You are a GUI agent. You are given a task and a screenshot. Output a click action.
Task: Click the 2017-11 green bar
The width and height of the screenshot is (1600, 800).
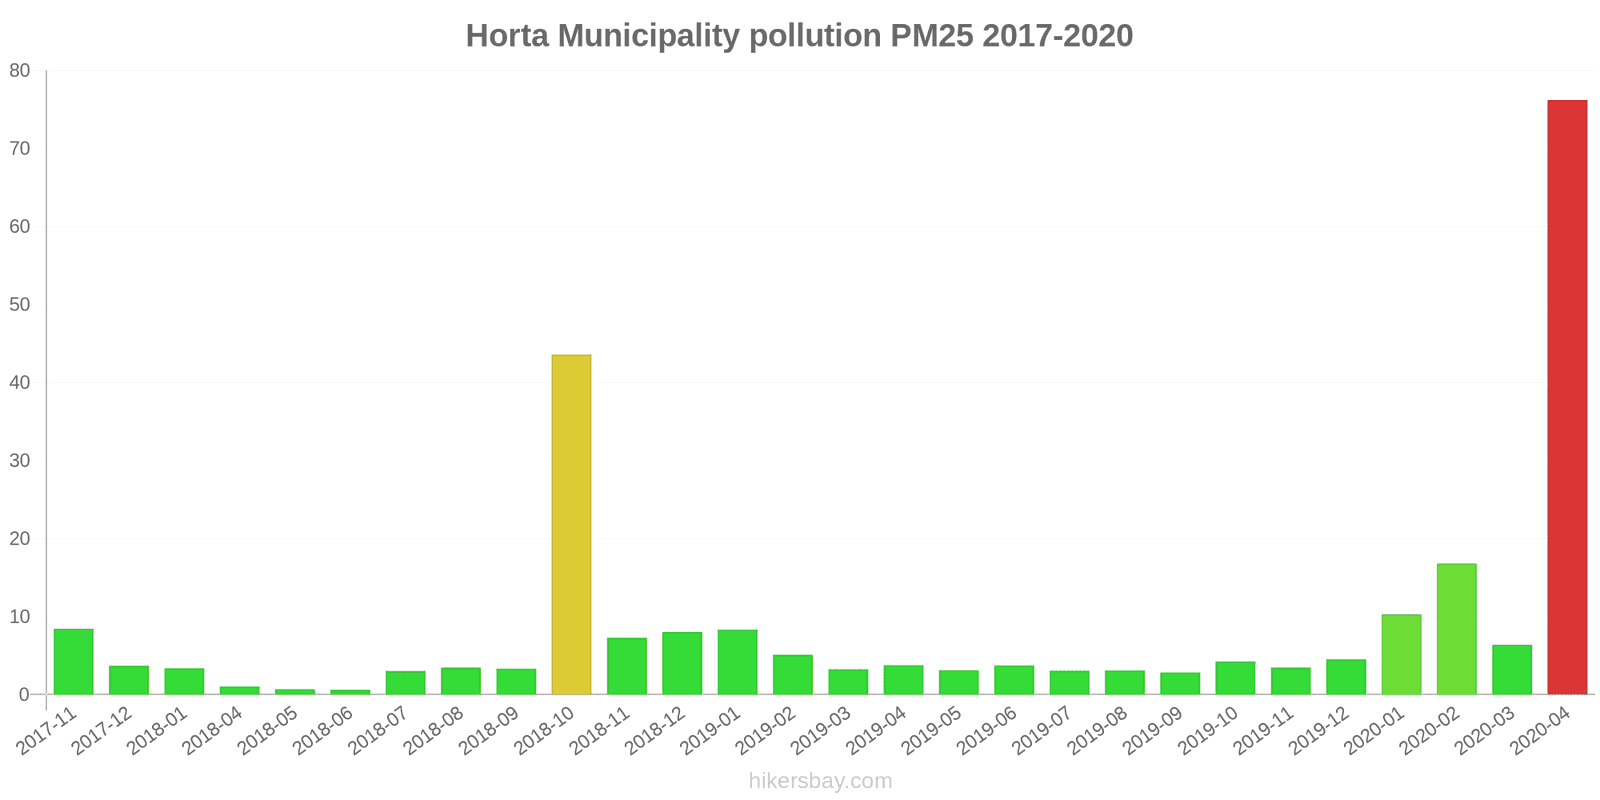pos(73,661)
